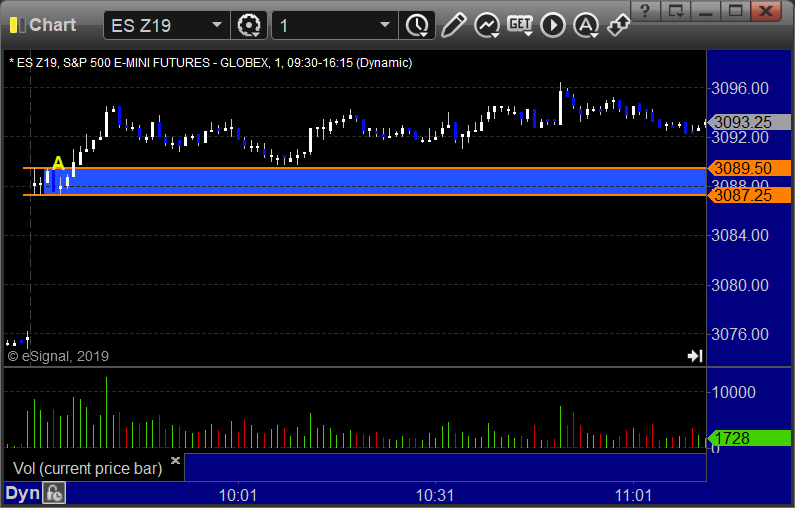Click the yellow A marker on chart
The width and height of the screenshot is (795, 508).
pyautogui.click(x=58, y=163)
